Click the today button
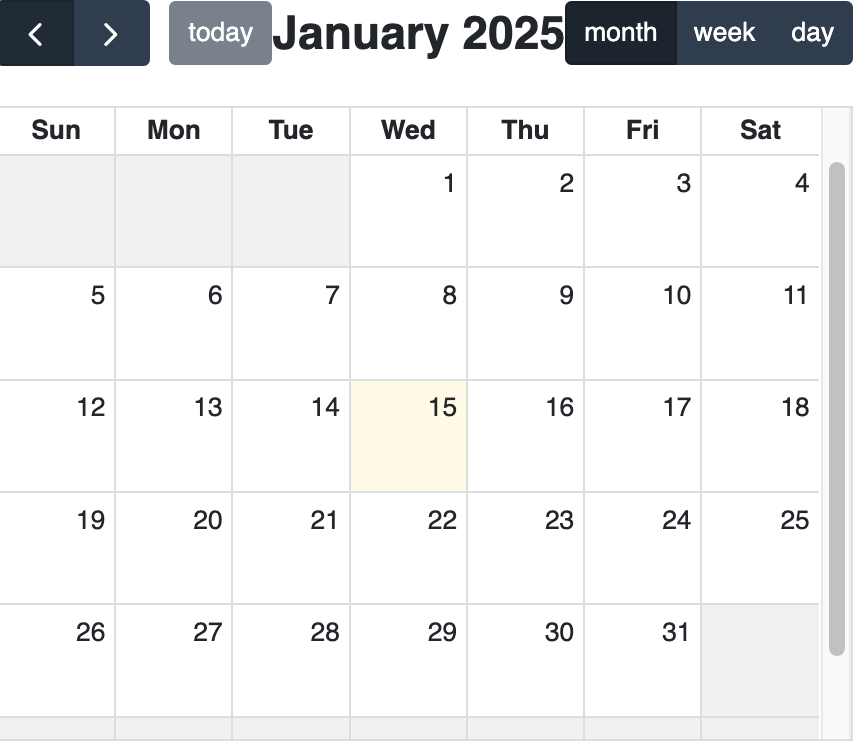Viewport: 854px width, 746px height. click(x=220, y=33)
